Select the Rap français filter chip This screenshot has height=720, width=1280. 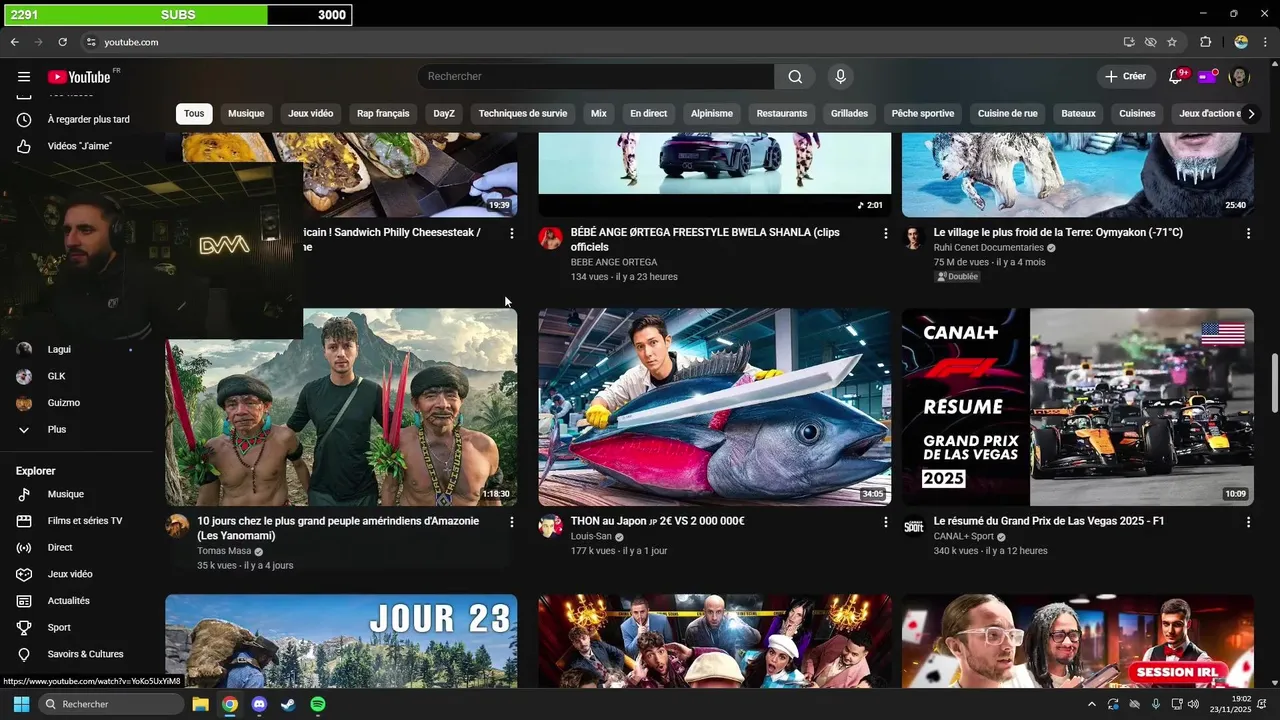pos(383,113)
